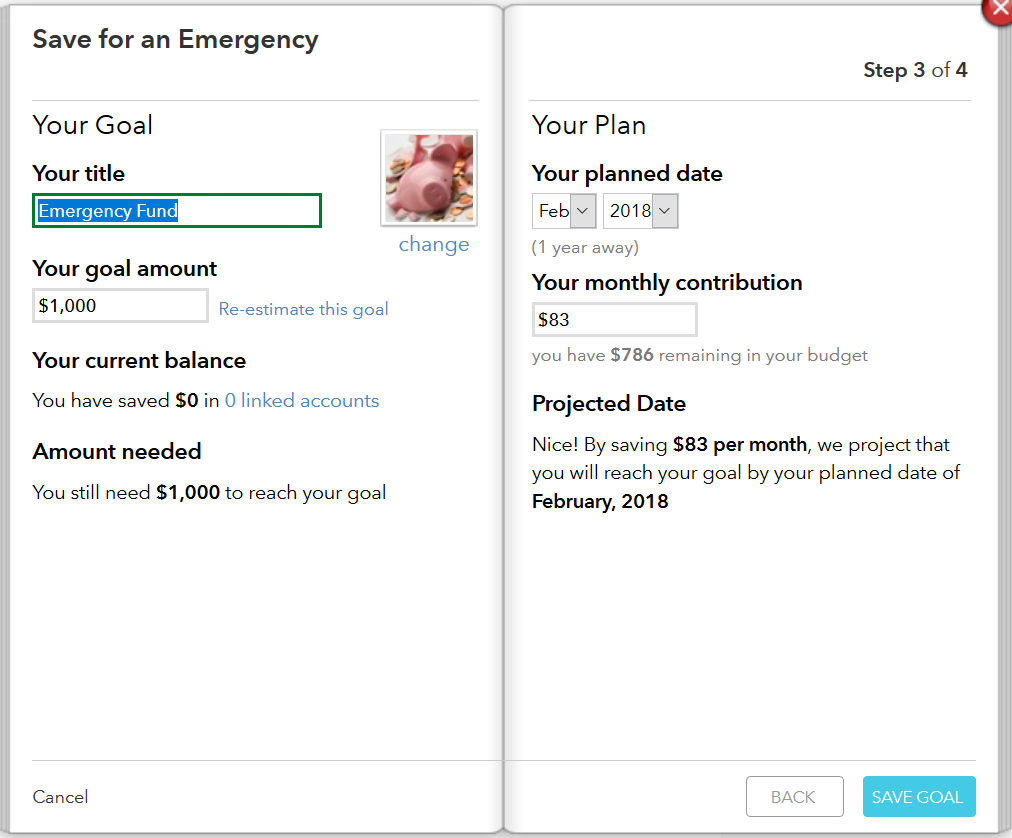Click the piggy bank goal image
The width and height of the screenshot is (1012, 838).
pos(429,178)
